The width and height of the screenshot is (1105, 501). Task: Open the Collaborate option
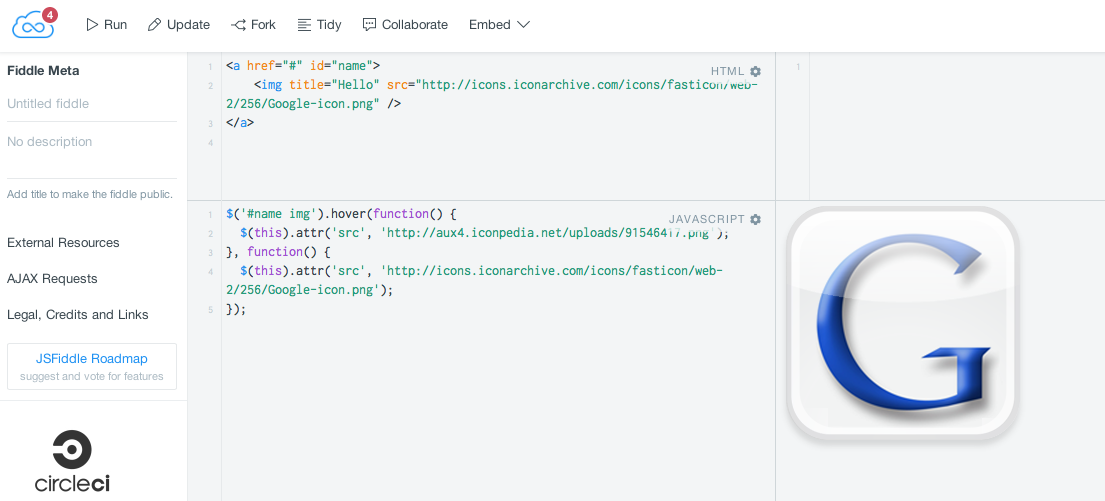pyautogui.click(x=405, y=25)
